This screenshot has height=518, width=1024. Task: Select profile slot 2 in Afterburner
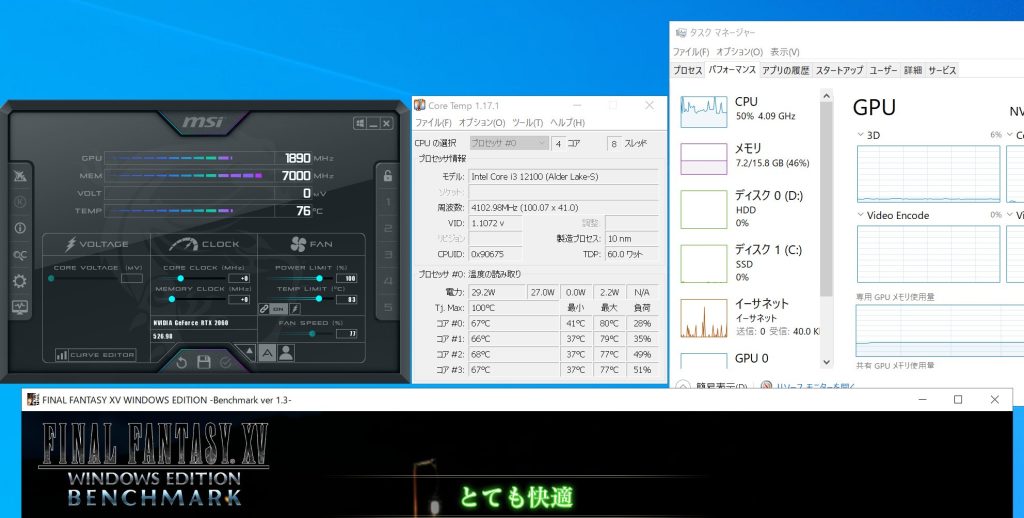pyautogui.click(x=388, y=228)
